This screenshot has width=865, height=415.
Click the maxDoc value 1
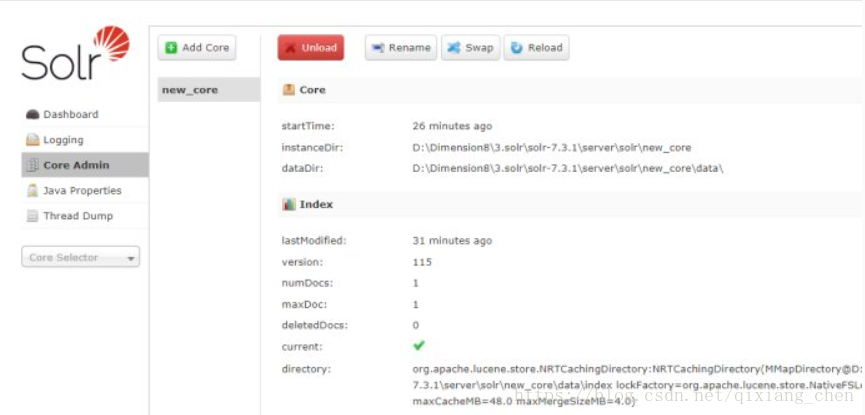click(415, 304)
